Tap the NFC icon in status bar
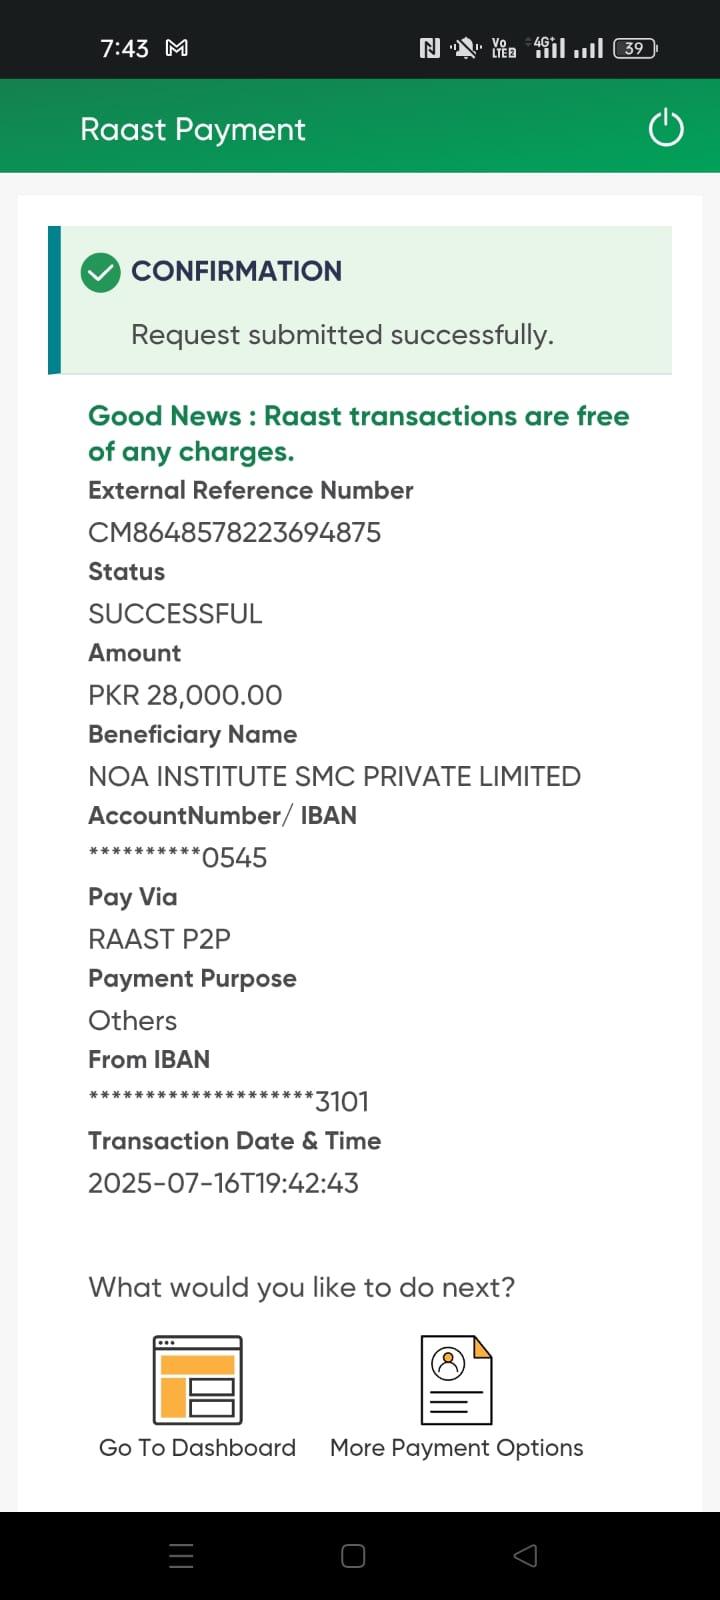Screen dimensions: 720x1600 [x=430, y=48]
